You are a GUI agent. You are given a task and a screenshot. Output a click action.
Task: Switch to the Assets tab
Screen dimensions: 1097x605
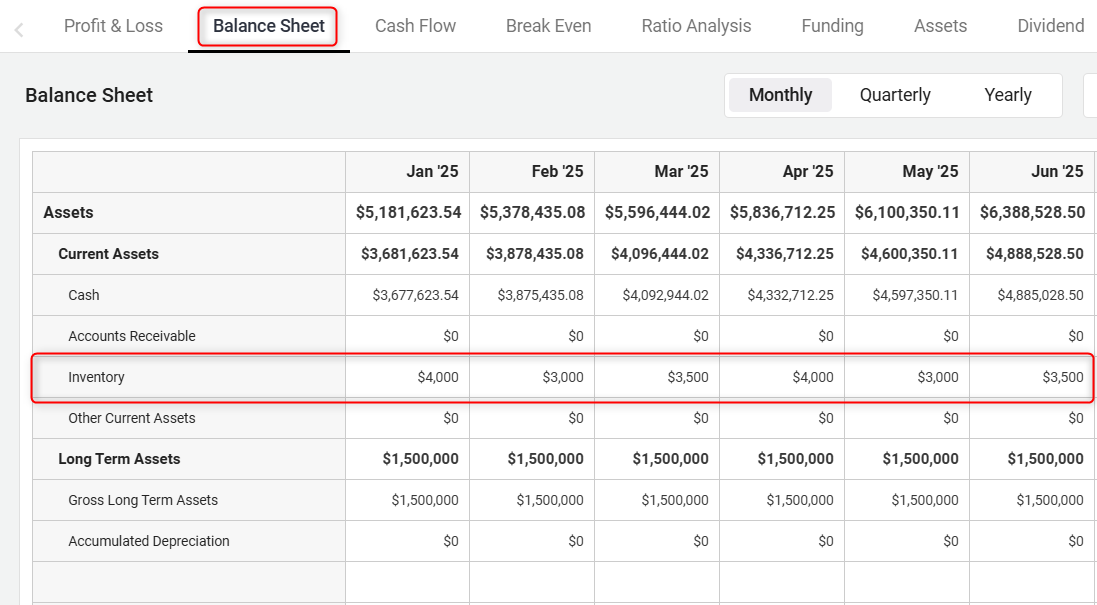click(x=940, y=26)
